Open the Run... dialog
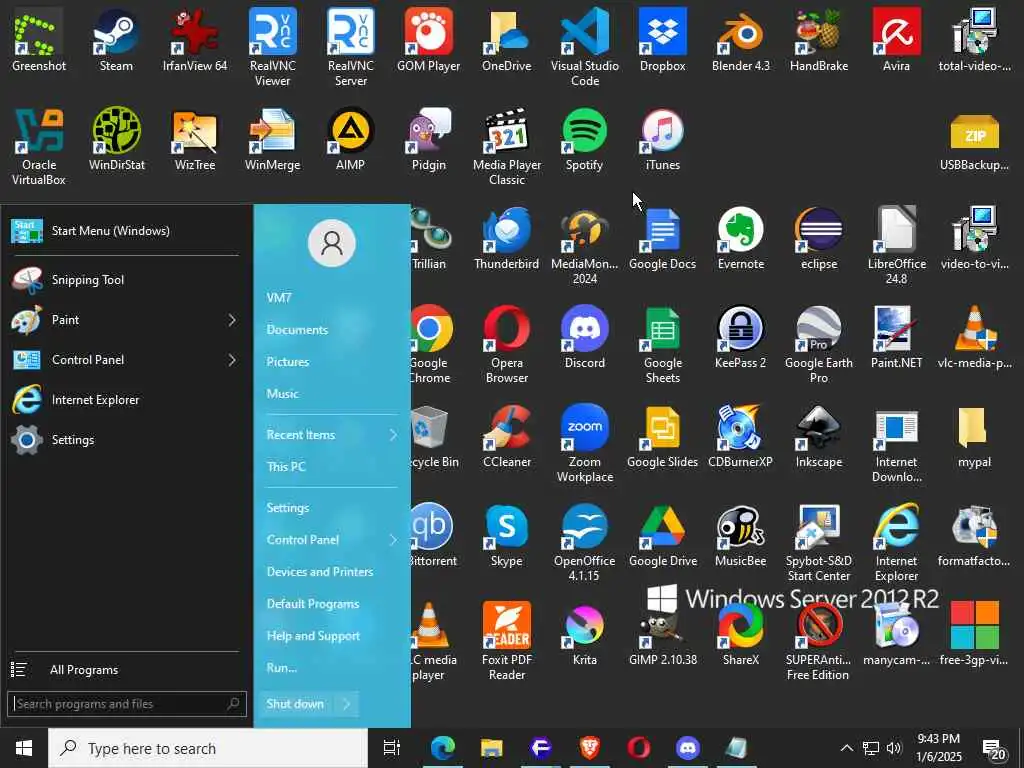 281,668
